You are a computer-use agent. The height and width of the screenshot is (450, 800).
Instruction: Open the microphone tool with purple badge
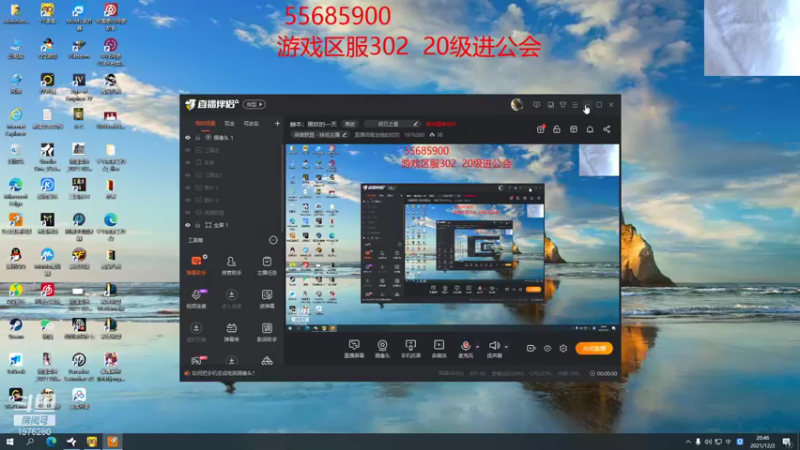[x=196, y=299]
